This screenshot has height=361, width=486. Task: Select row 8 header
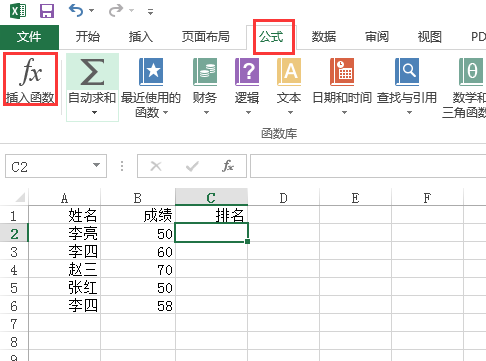tap(14, 341)
